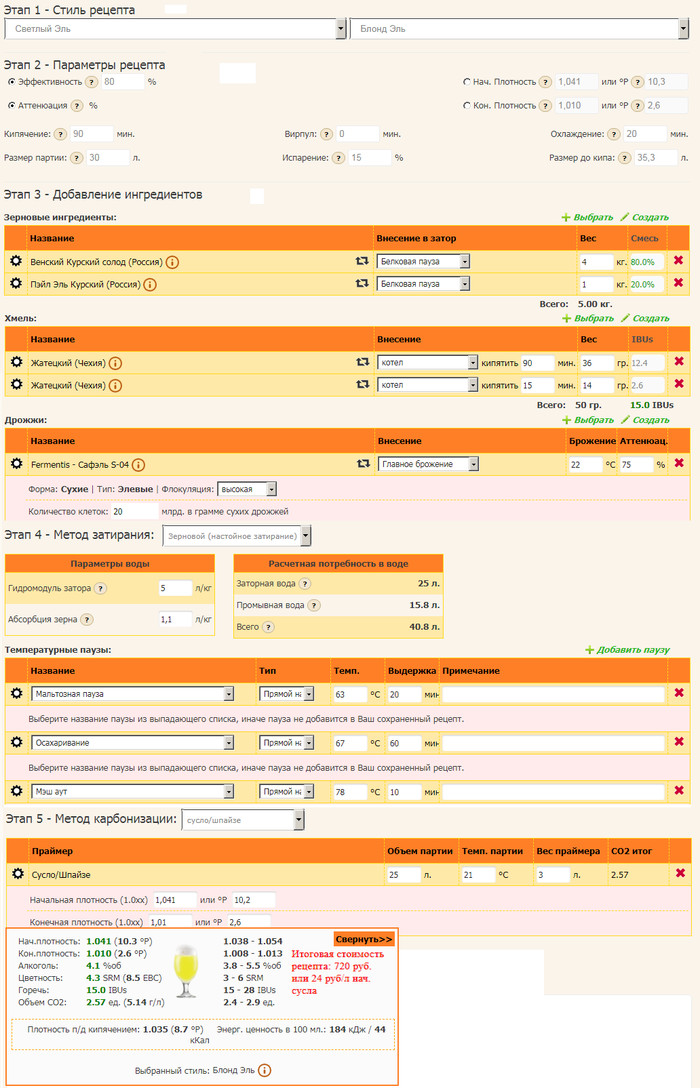Image resolution: width=700 pixels, height=1088 pixels.
Task: Remove the Осахаривание temperature pause
Action: coord(679,741)
